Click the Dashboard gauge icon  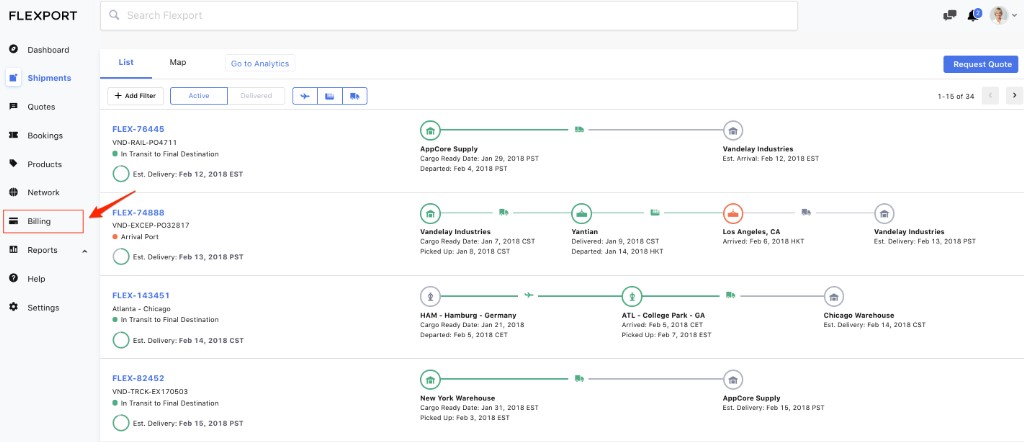point(13,50)
